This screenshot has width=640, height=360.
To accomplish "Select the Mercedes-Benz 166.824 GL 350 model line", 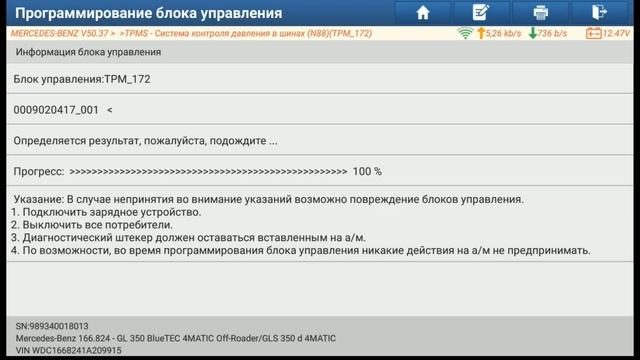I will (x=176, y=338).
